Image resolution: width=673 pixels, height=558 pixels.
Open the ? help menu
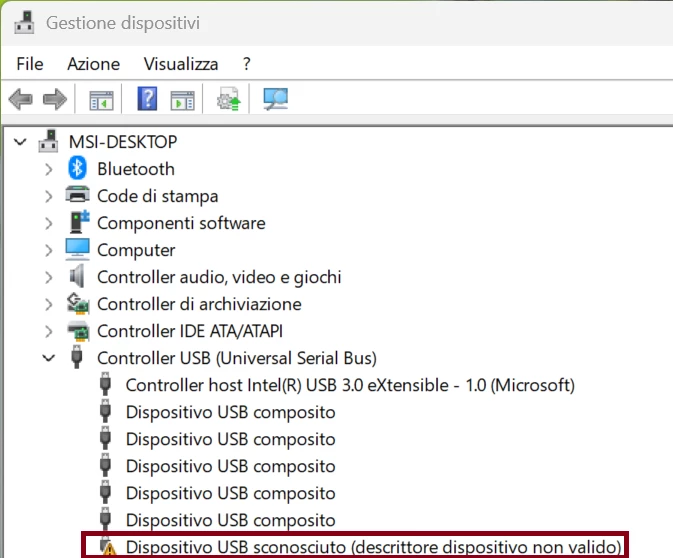pyautogui.click(x=246, y=64)
